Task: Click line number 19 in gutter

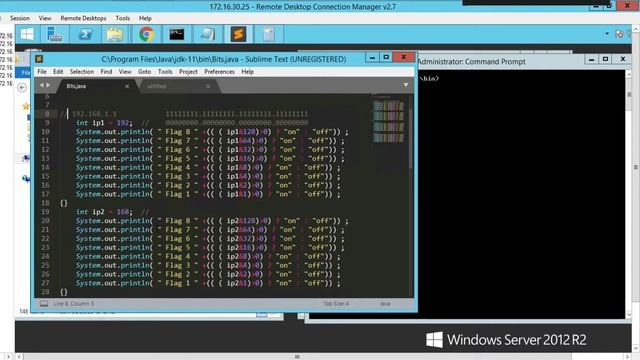Action: click(45, 212)
